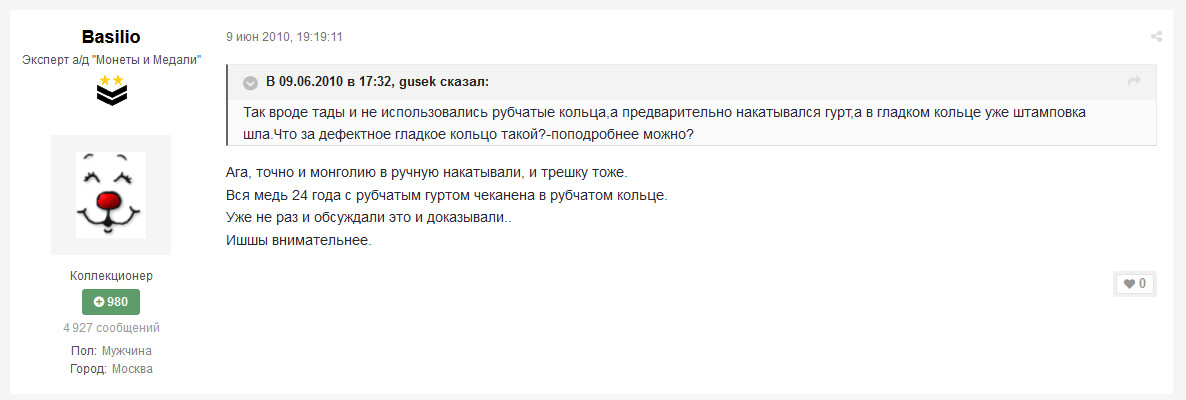Click the Эксперт а/д Монеты и Медали title
The width and height of the screenshot is (1186, 400).
pyautogui.click(x=111, y=61)
